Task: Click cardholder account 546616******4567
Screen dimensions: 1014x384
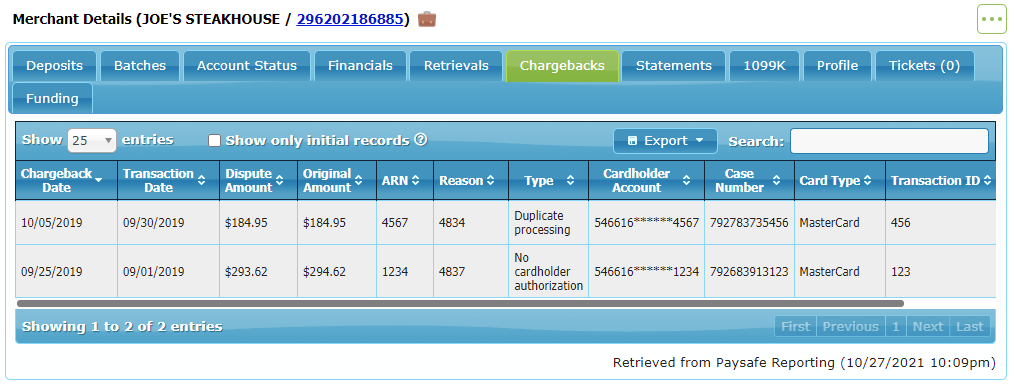Action: [x=647, y=223]
